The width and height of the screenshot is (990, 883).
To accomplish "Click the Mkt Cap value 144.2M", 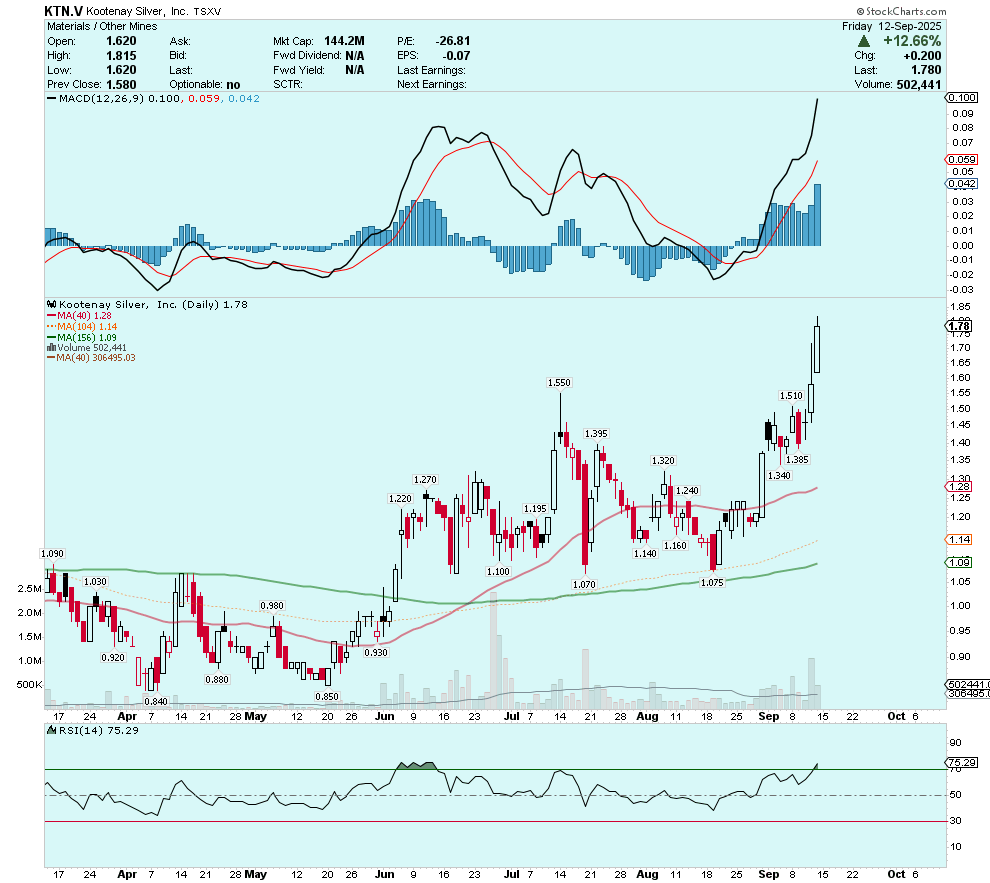I will (x=344, y=41).
